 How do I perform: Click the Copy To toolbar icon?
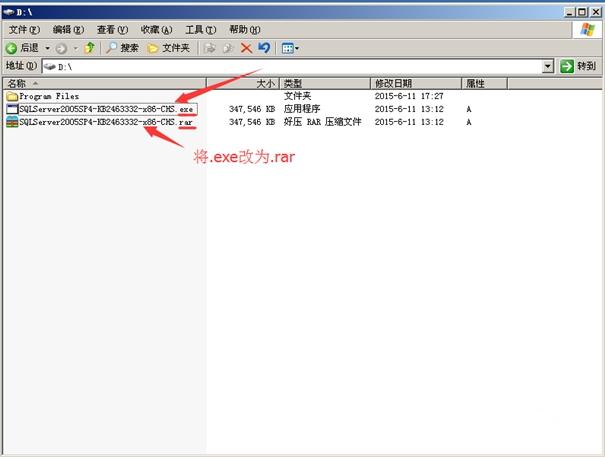coord(228,48)
